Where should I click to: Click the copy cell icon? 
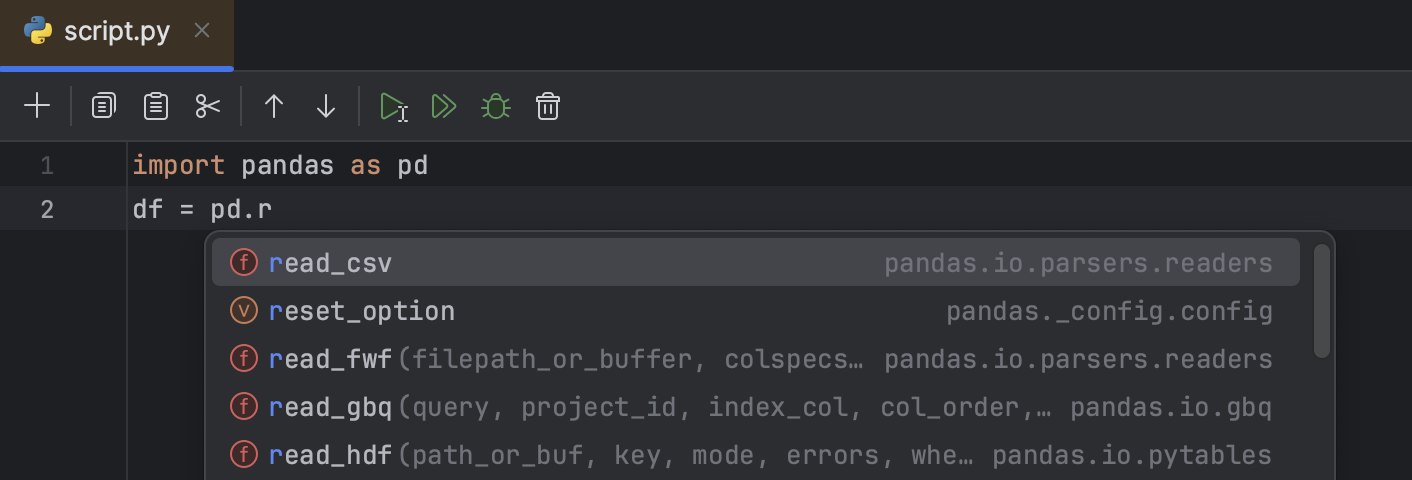coord(104,106)
